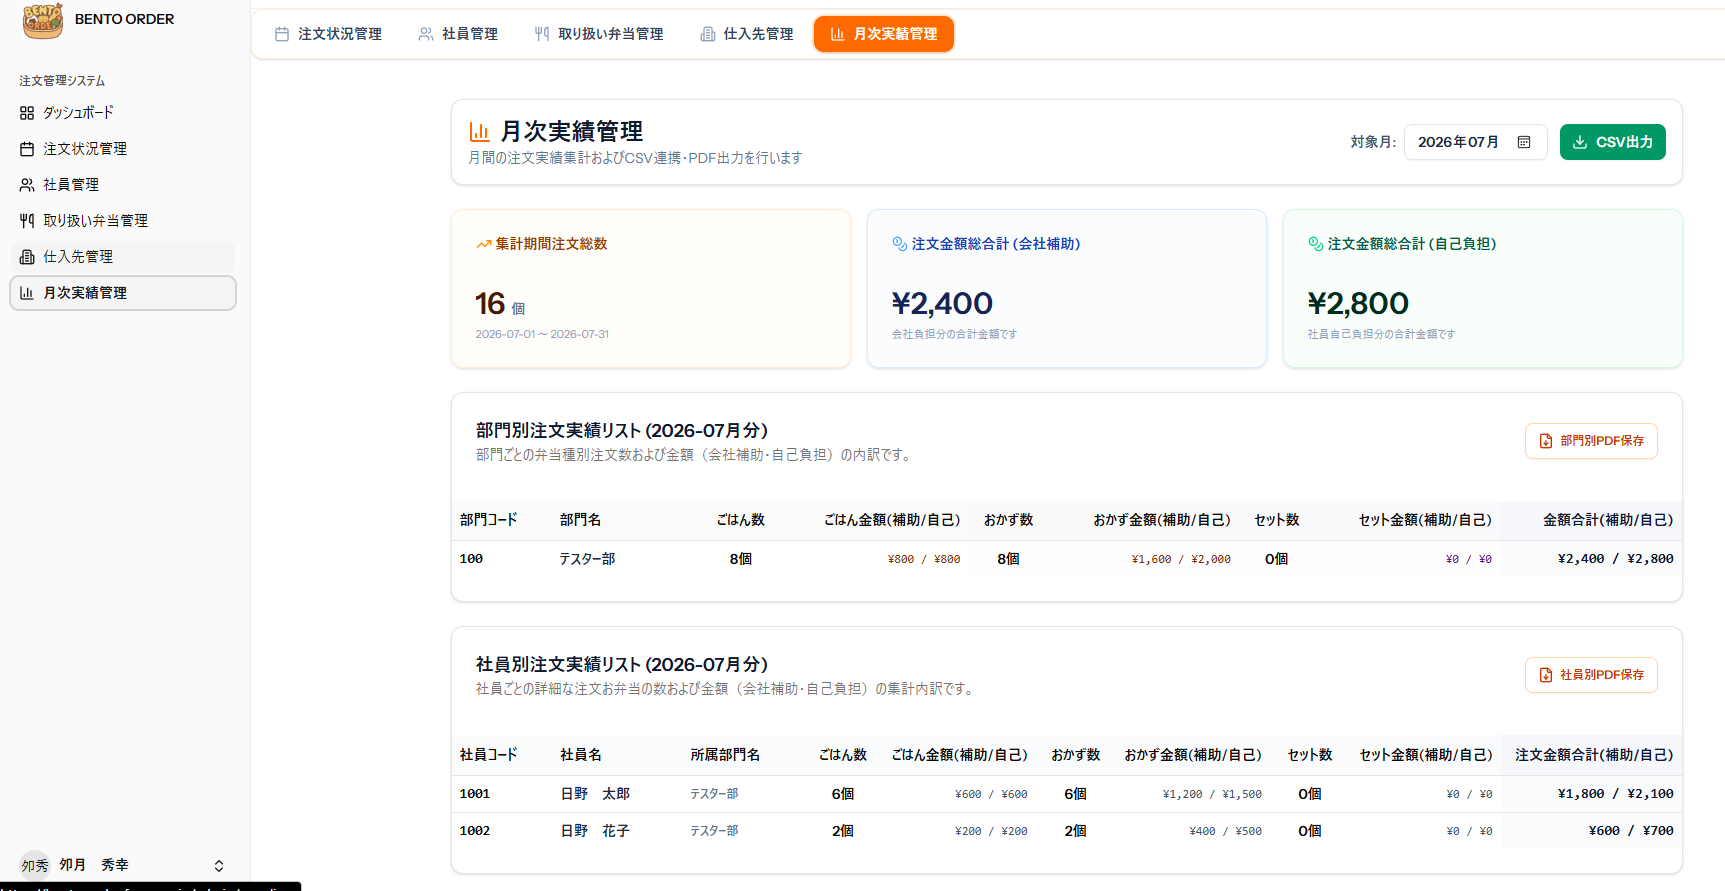1725x891 pixels.
Task: Open the 対象月 2026年07月 month selector
Action: [x=1475, y=142]
